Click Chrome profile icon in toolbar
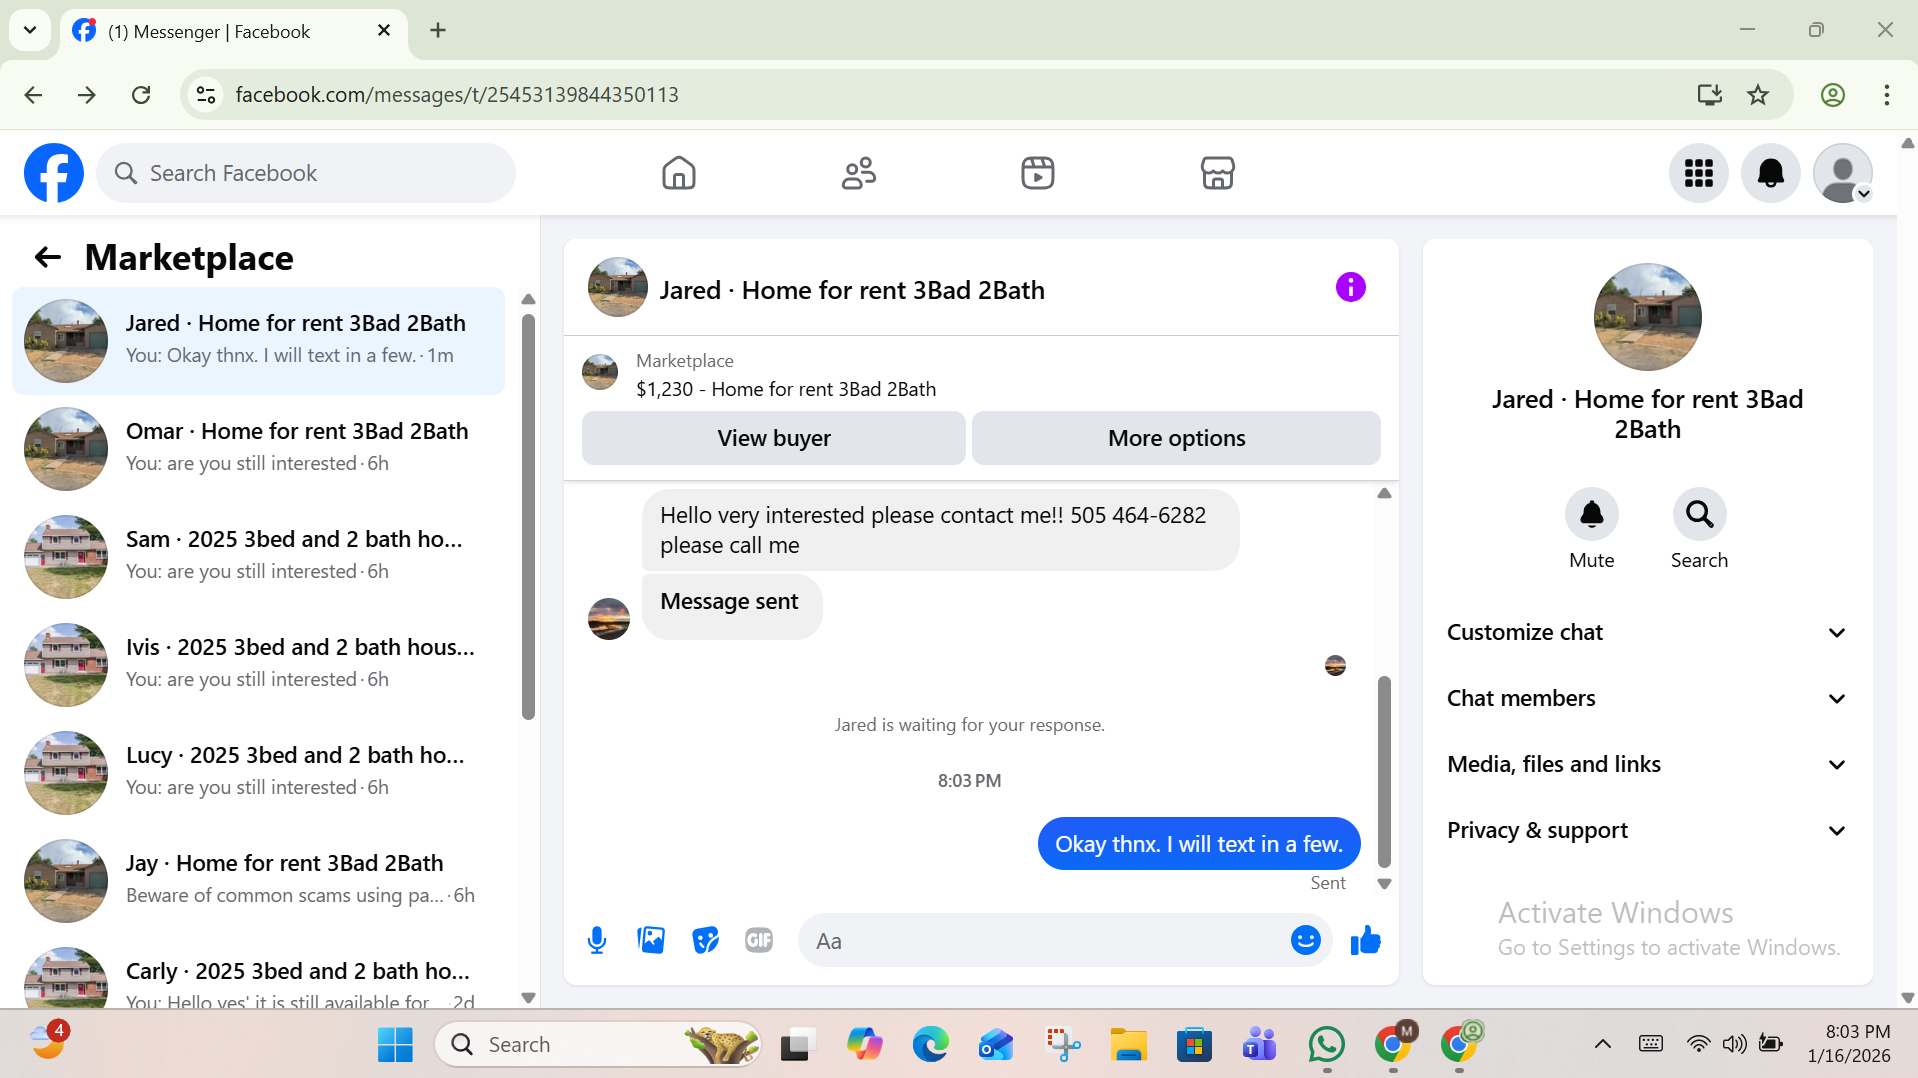Viewport: 1918px width, 1078px height. [x=1832, y=95]
